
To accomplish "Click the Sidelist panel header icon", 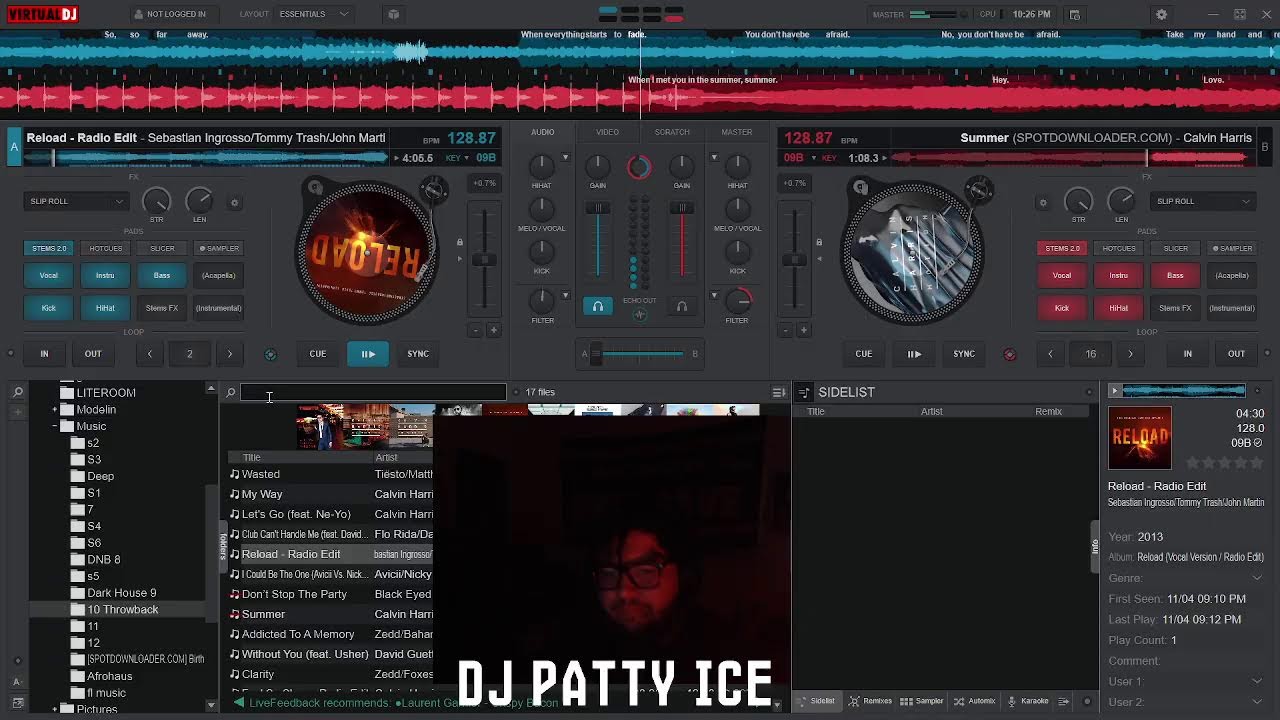I will pyautogui.click(x=803, y=392).
